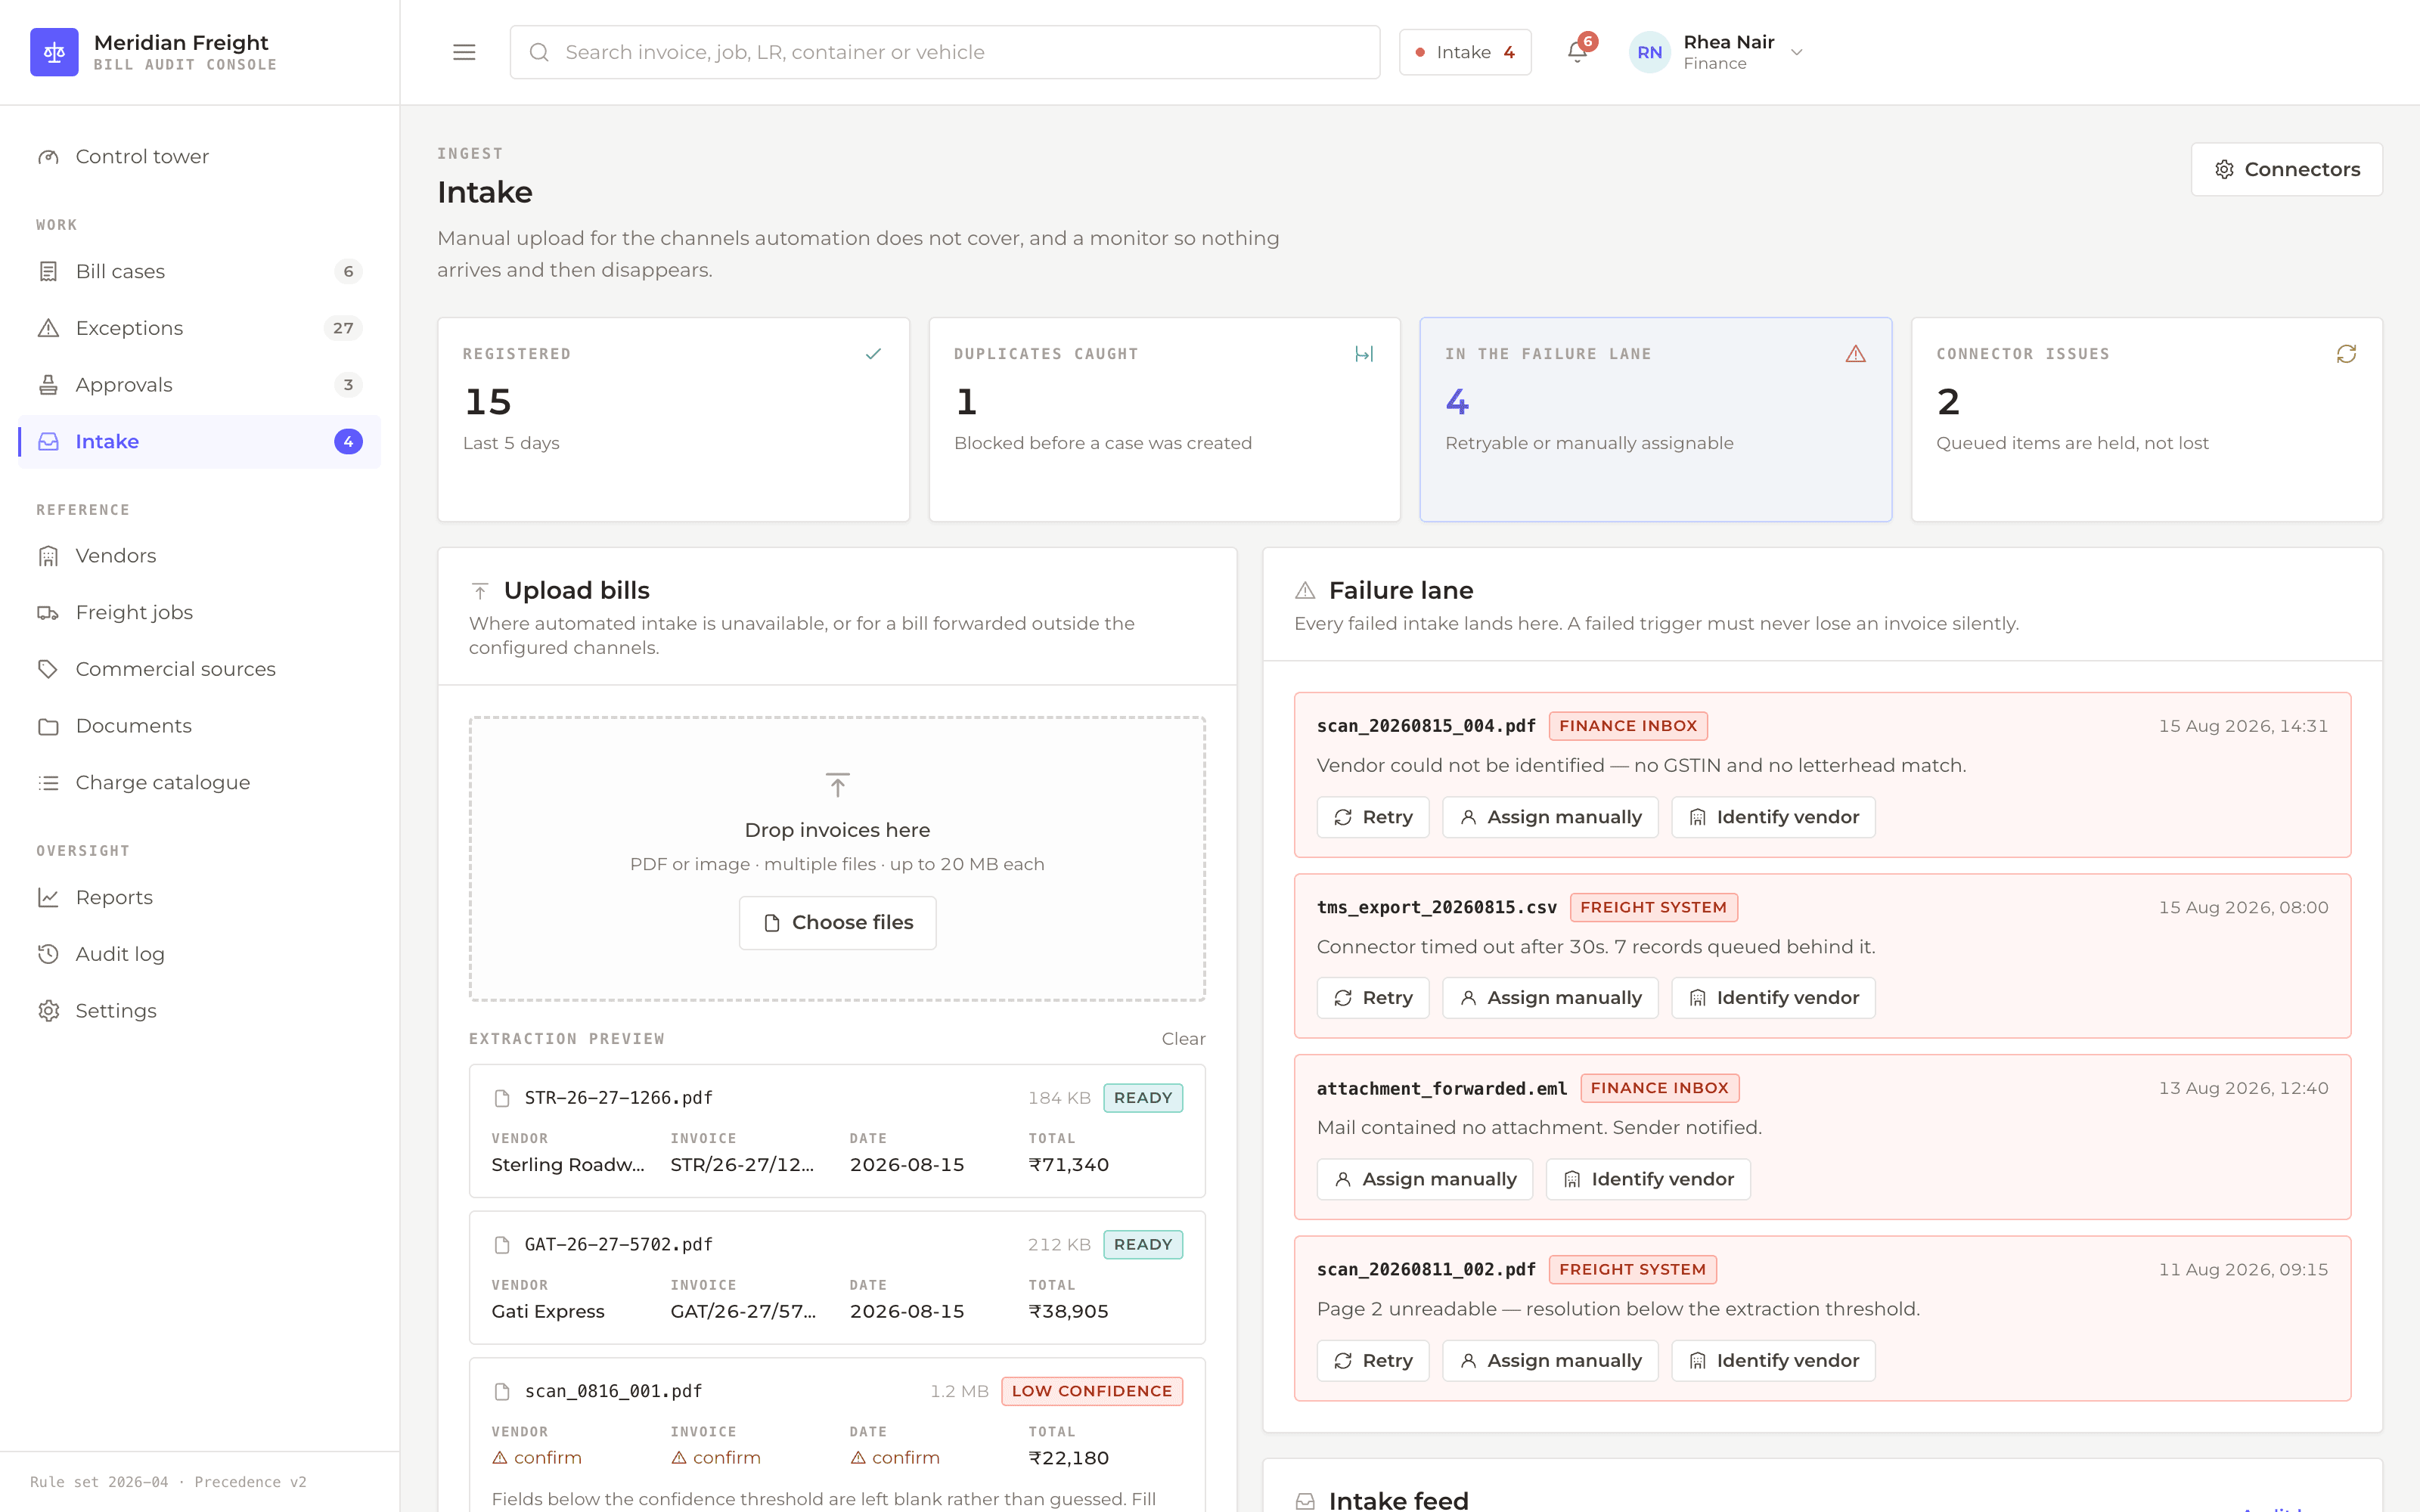The image size is (2420, 1512).
Task: Click the Upload bills heading icon
Action: 480,591
